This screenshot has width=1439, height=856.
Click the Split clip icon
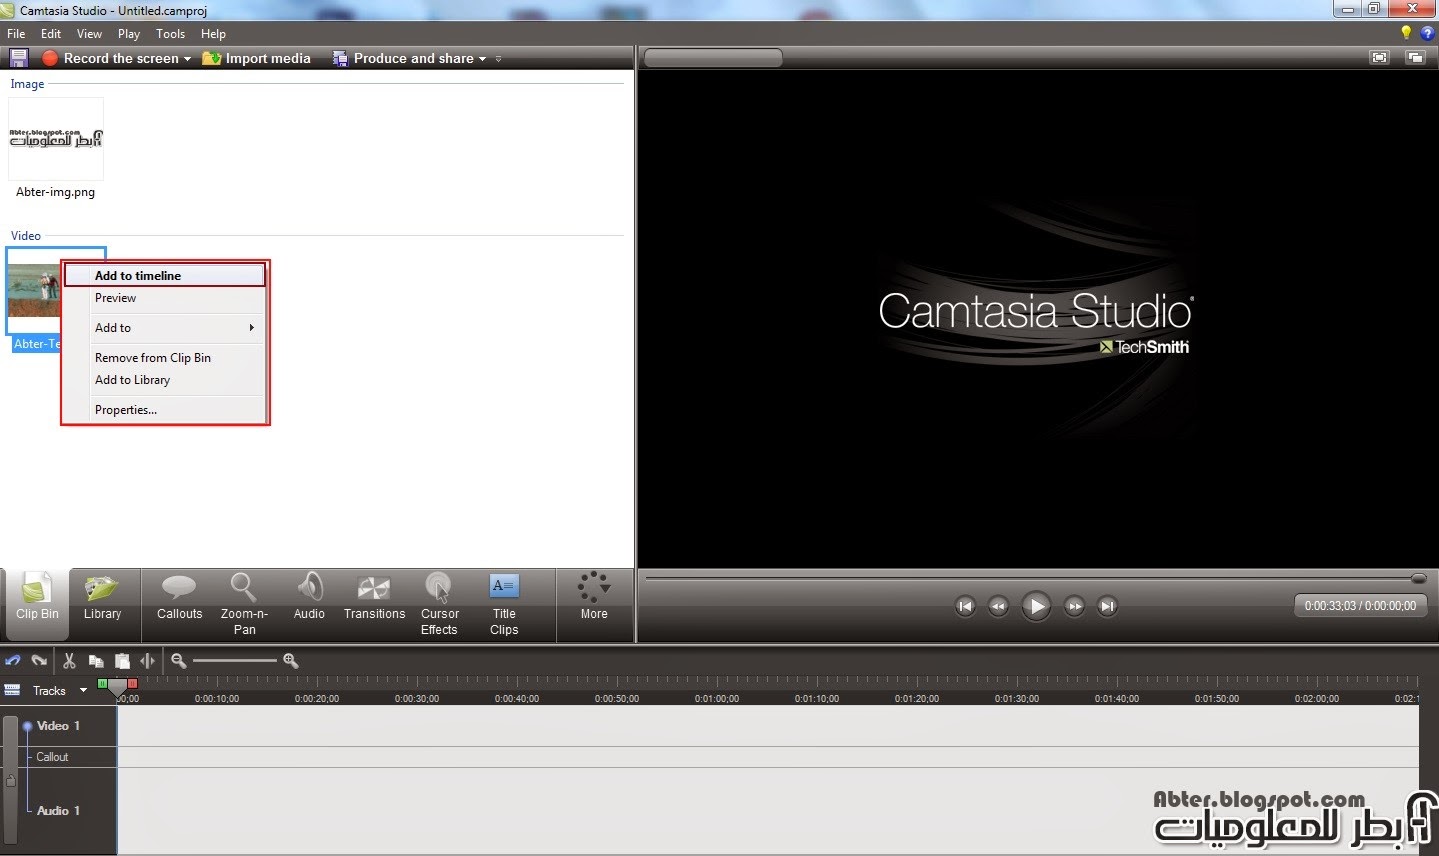148,661
